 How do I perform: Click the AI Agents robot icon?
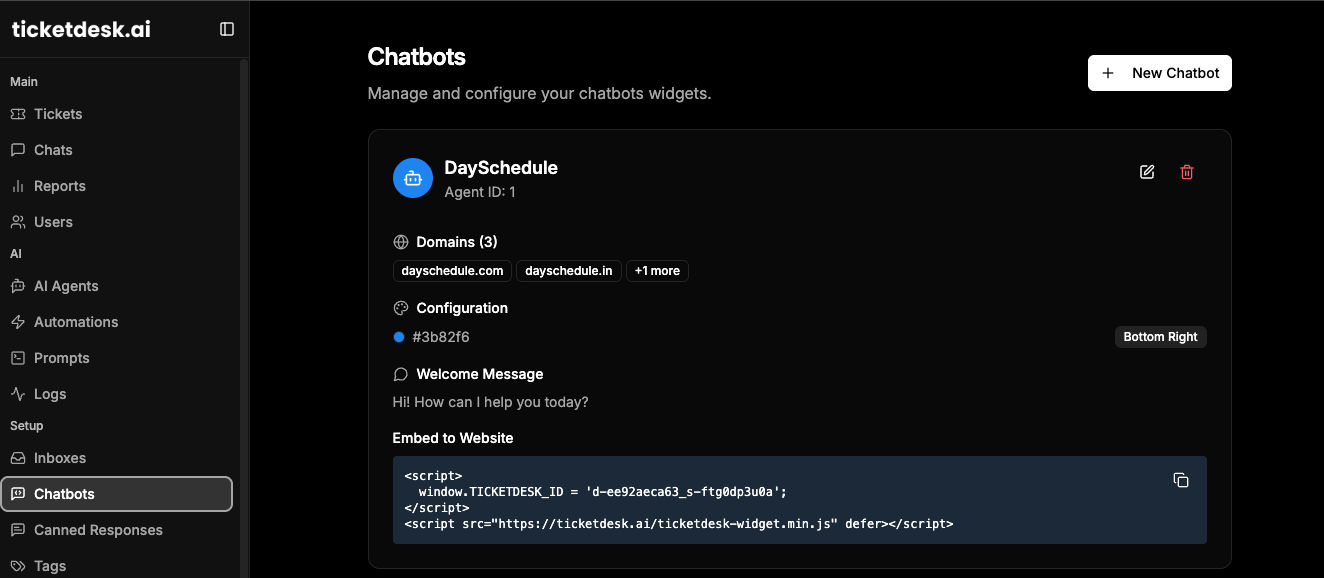tap(18, 286)
